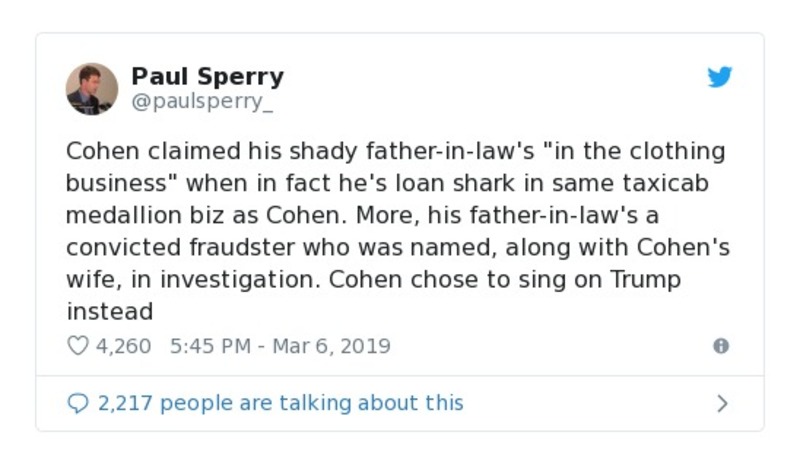Click the final word 'instead'
The height and width of the screenshot is (467, 800).
tap(109, 311)
